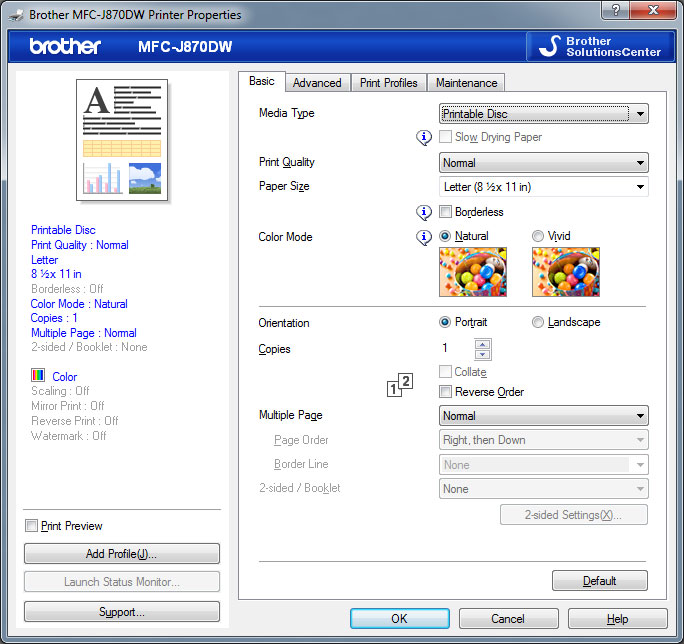This screenshot has height=644, width=684.
Task: Click 'Color Mode : Natural' summary text
Action: coord(79,304)
